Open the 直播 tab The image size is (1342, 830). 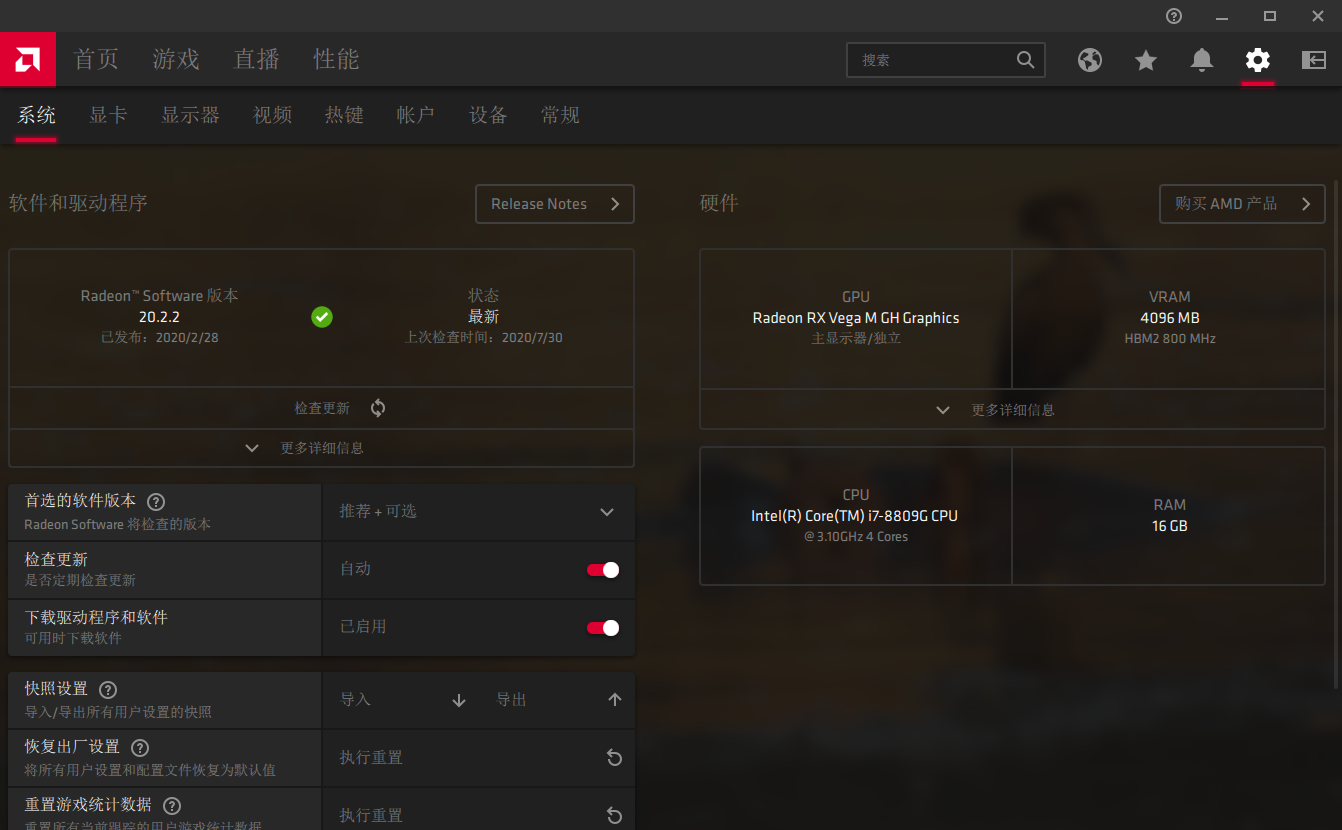pos(256,59)
